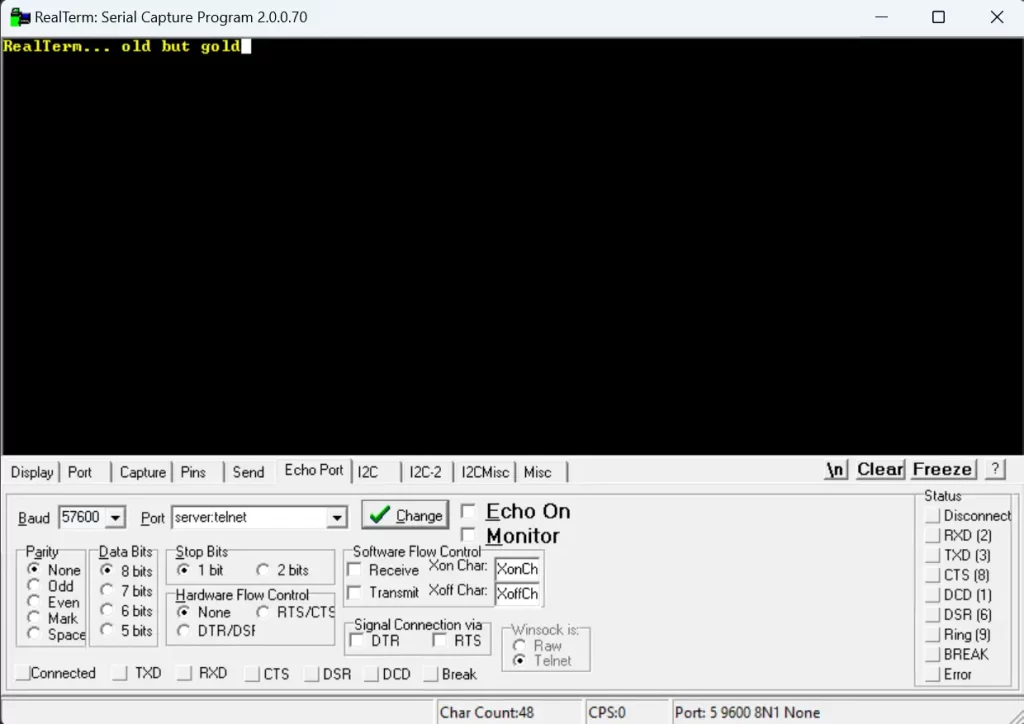Open the Misc tab
The image size is (1024, 724).
(537, 472)
